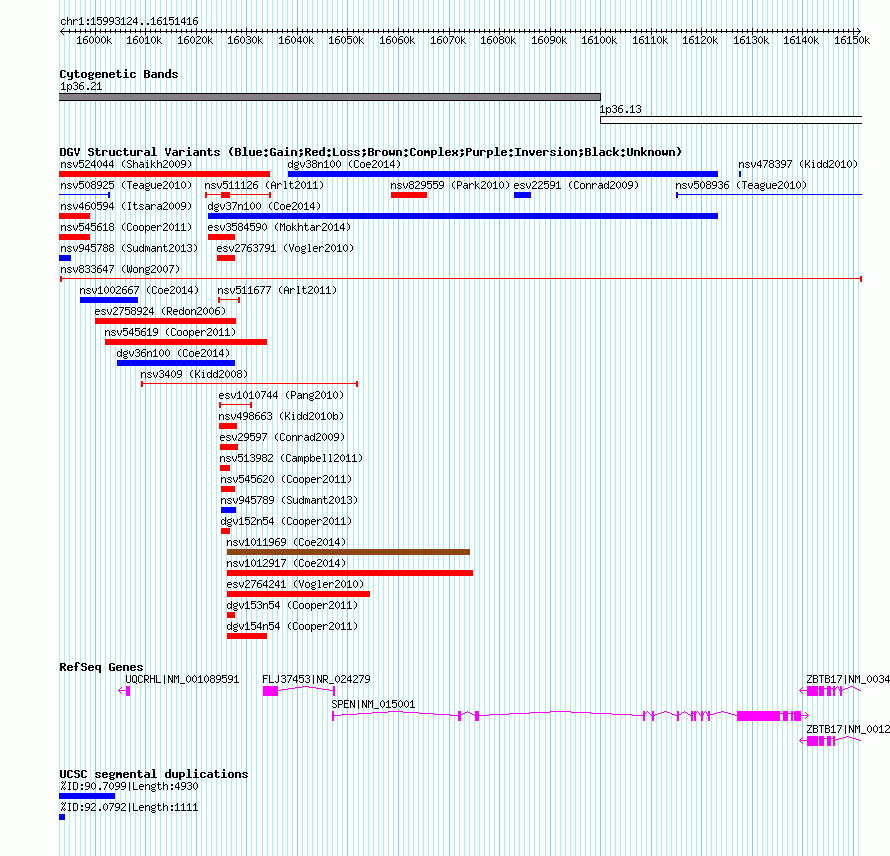Click the ZBTB17|NM_0034 gene label
This screenshot has width=890, height=856.
coord(848,679)
